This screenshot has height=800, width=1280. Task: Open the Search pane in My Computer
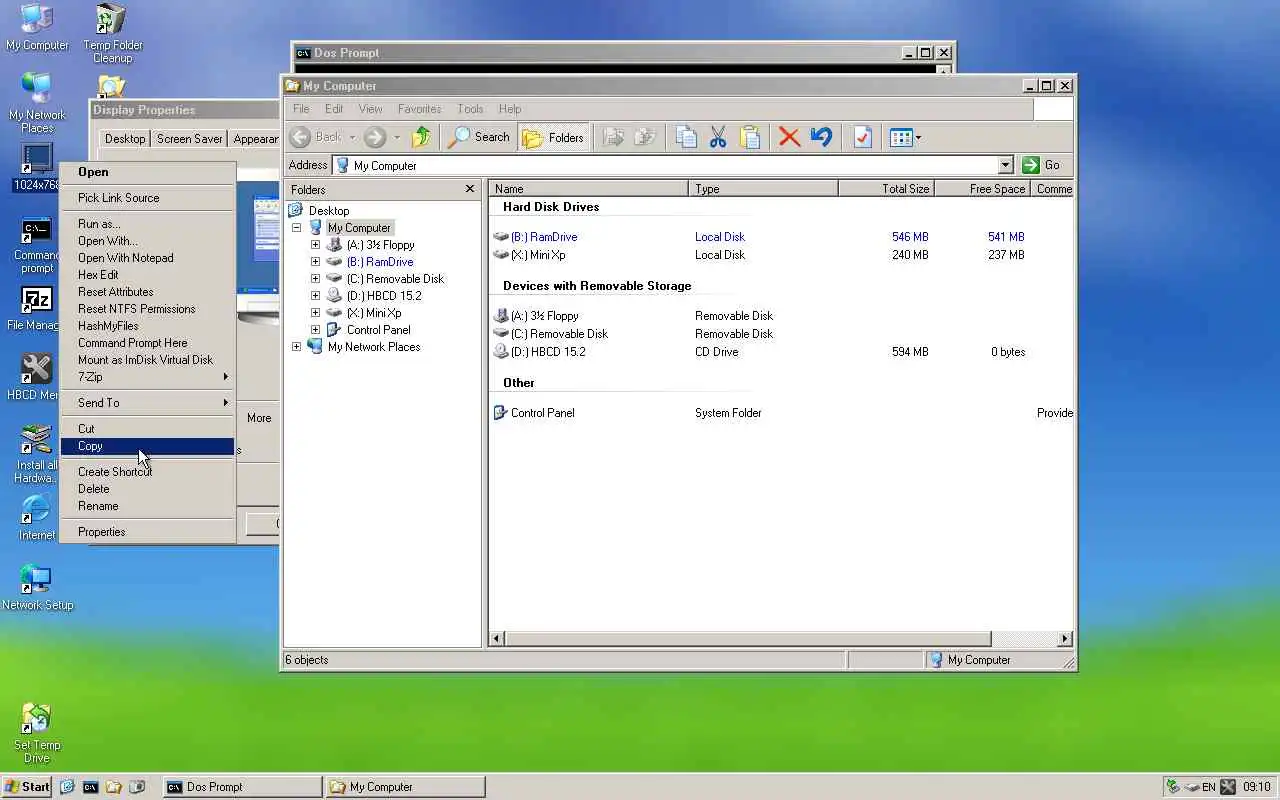(x=479, y=137)
